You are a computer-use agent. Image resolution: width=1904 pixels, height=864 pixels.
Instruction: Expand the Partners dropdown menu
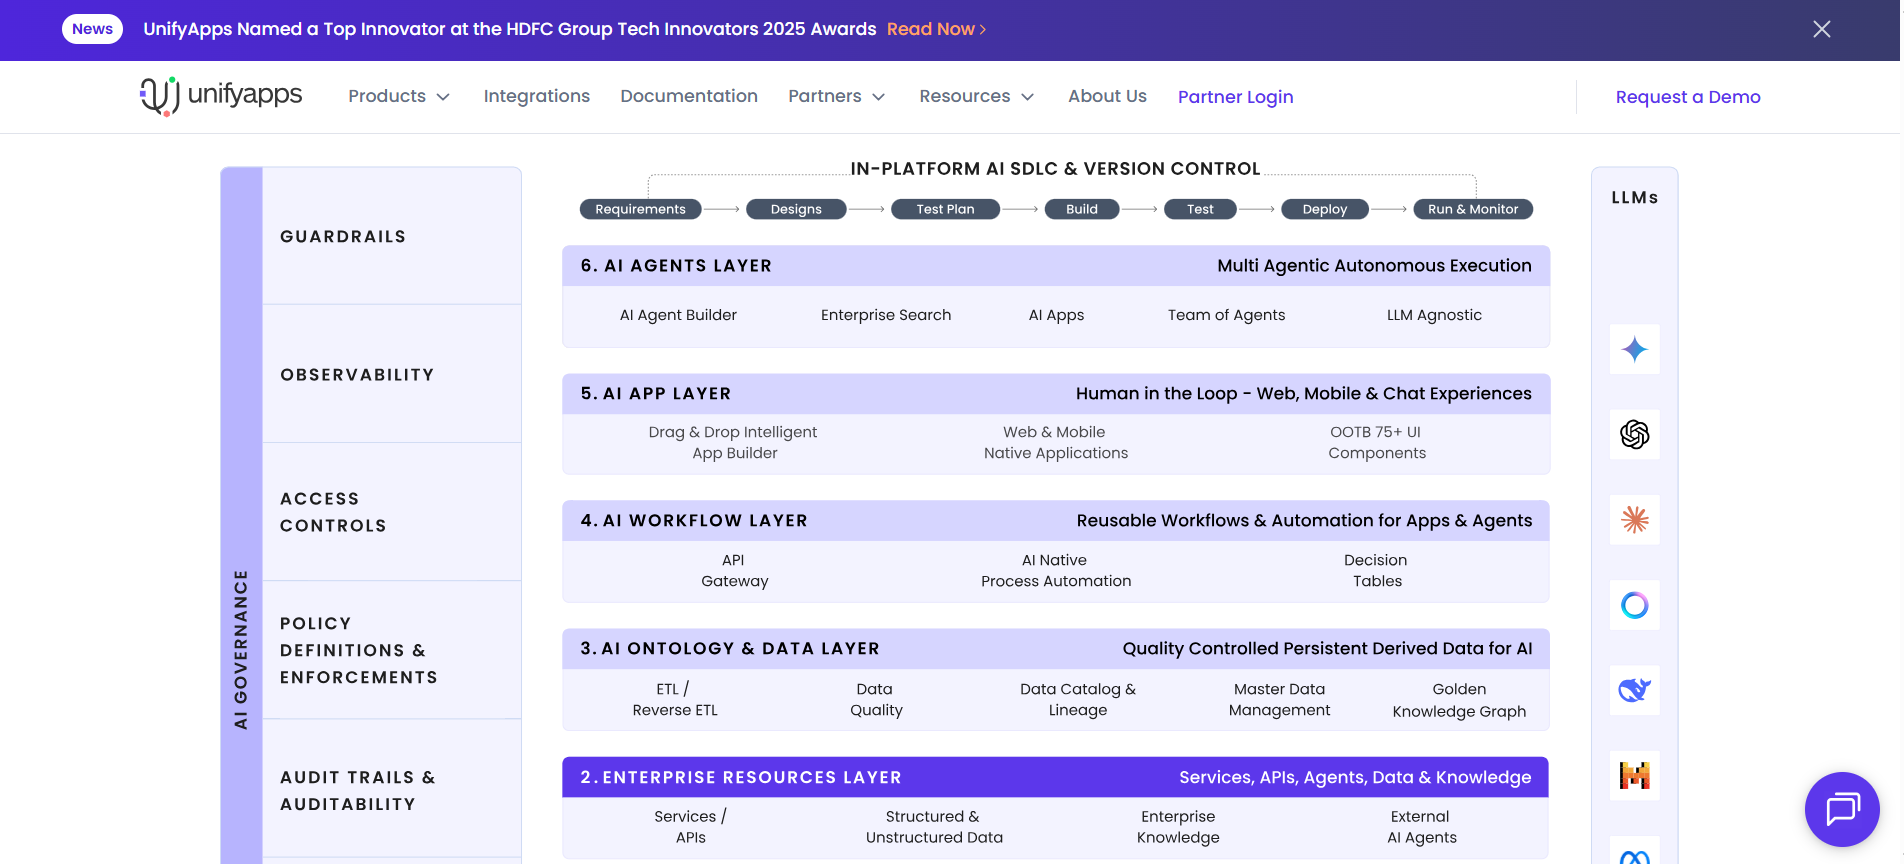coord(836,96)
